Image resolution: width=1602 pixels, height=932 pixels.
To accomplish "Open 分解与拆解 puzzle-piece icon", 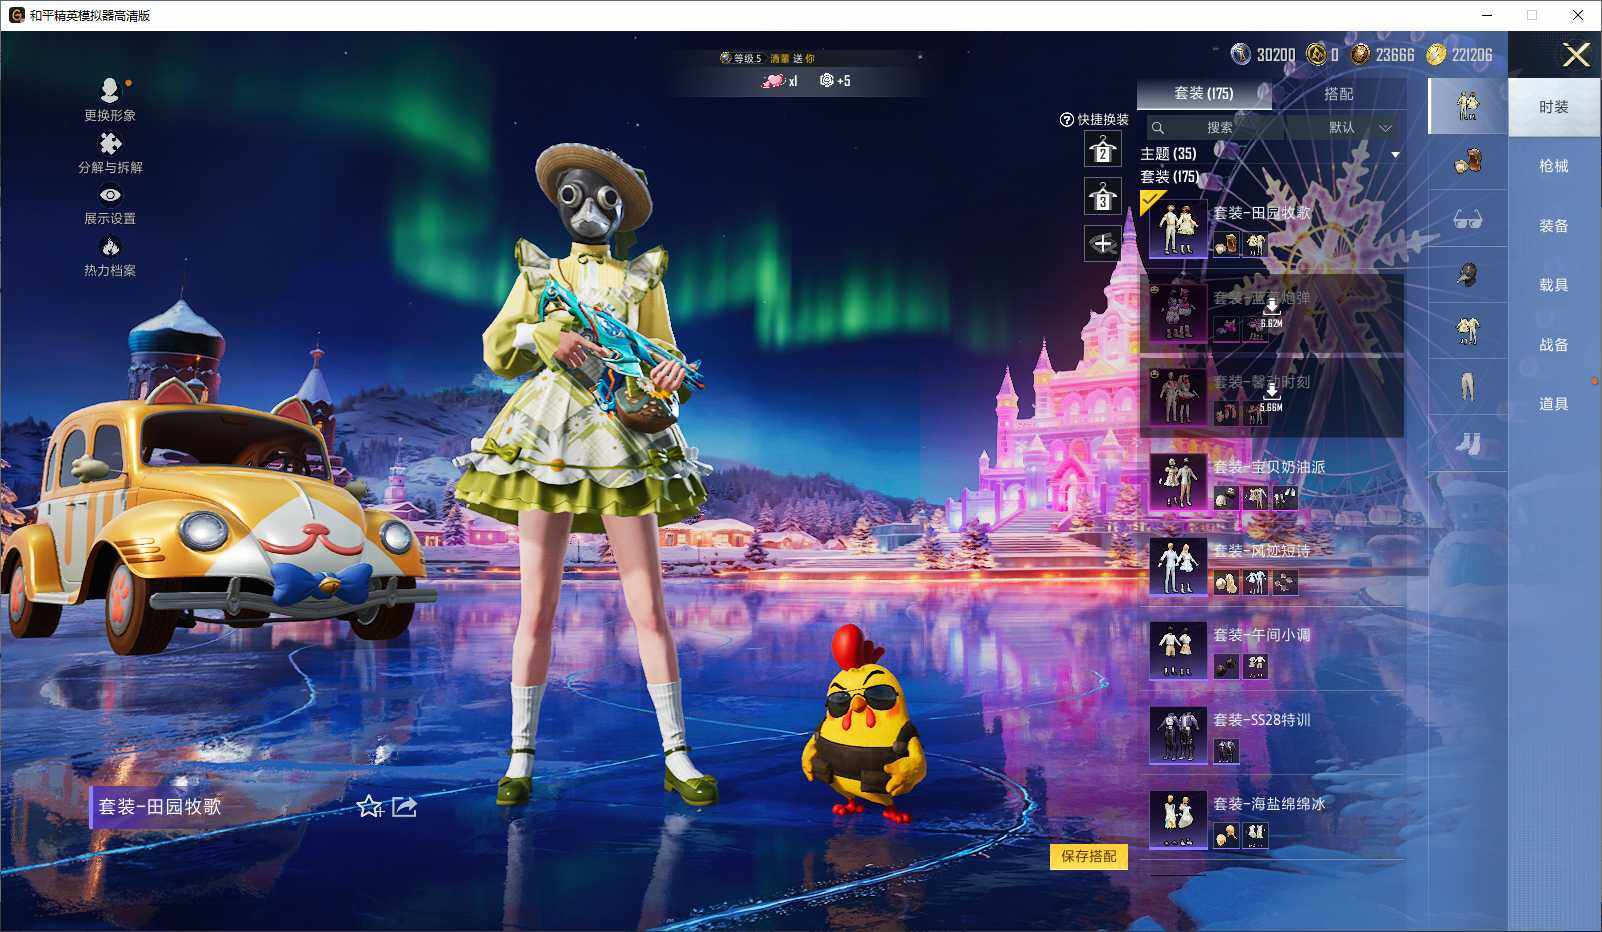I will [110, 144].
